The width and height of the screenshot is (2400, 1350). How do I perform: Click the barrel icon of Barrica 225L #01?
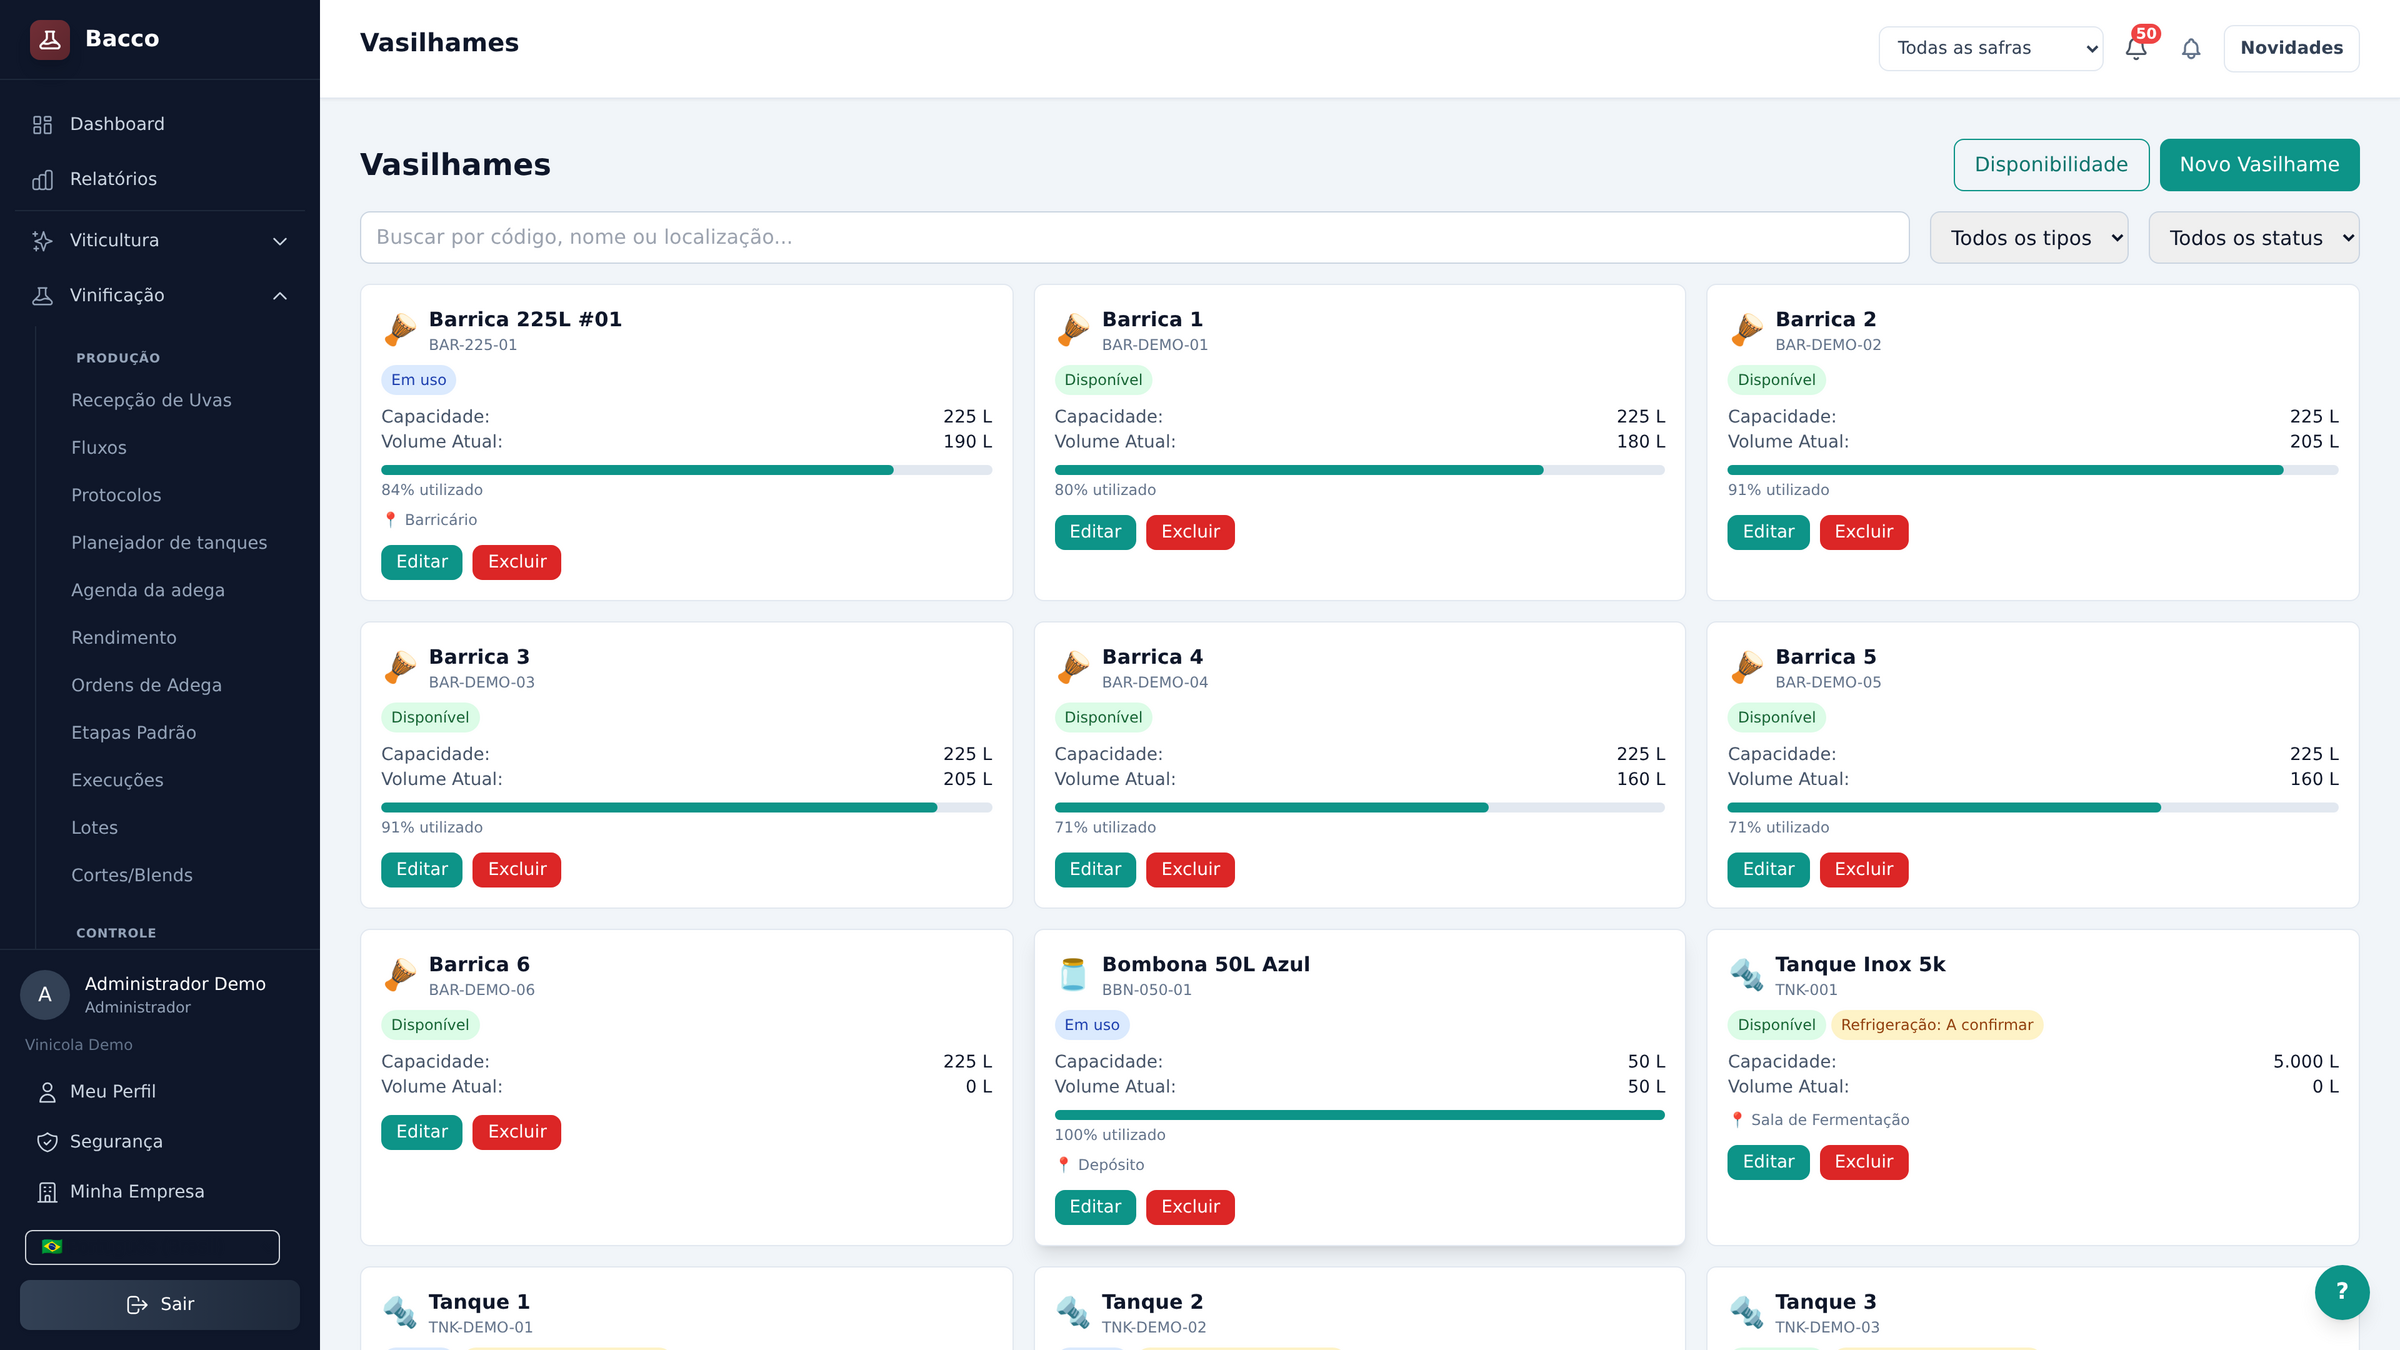click(x=400, y=329)
